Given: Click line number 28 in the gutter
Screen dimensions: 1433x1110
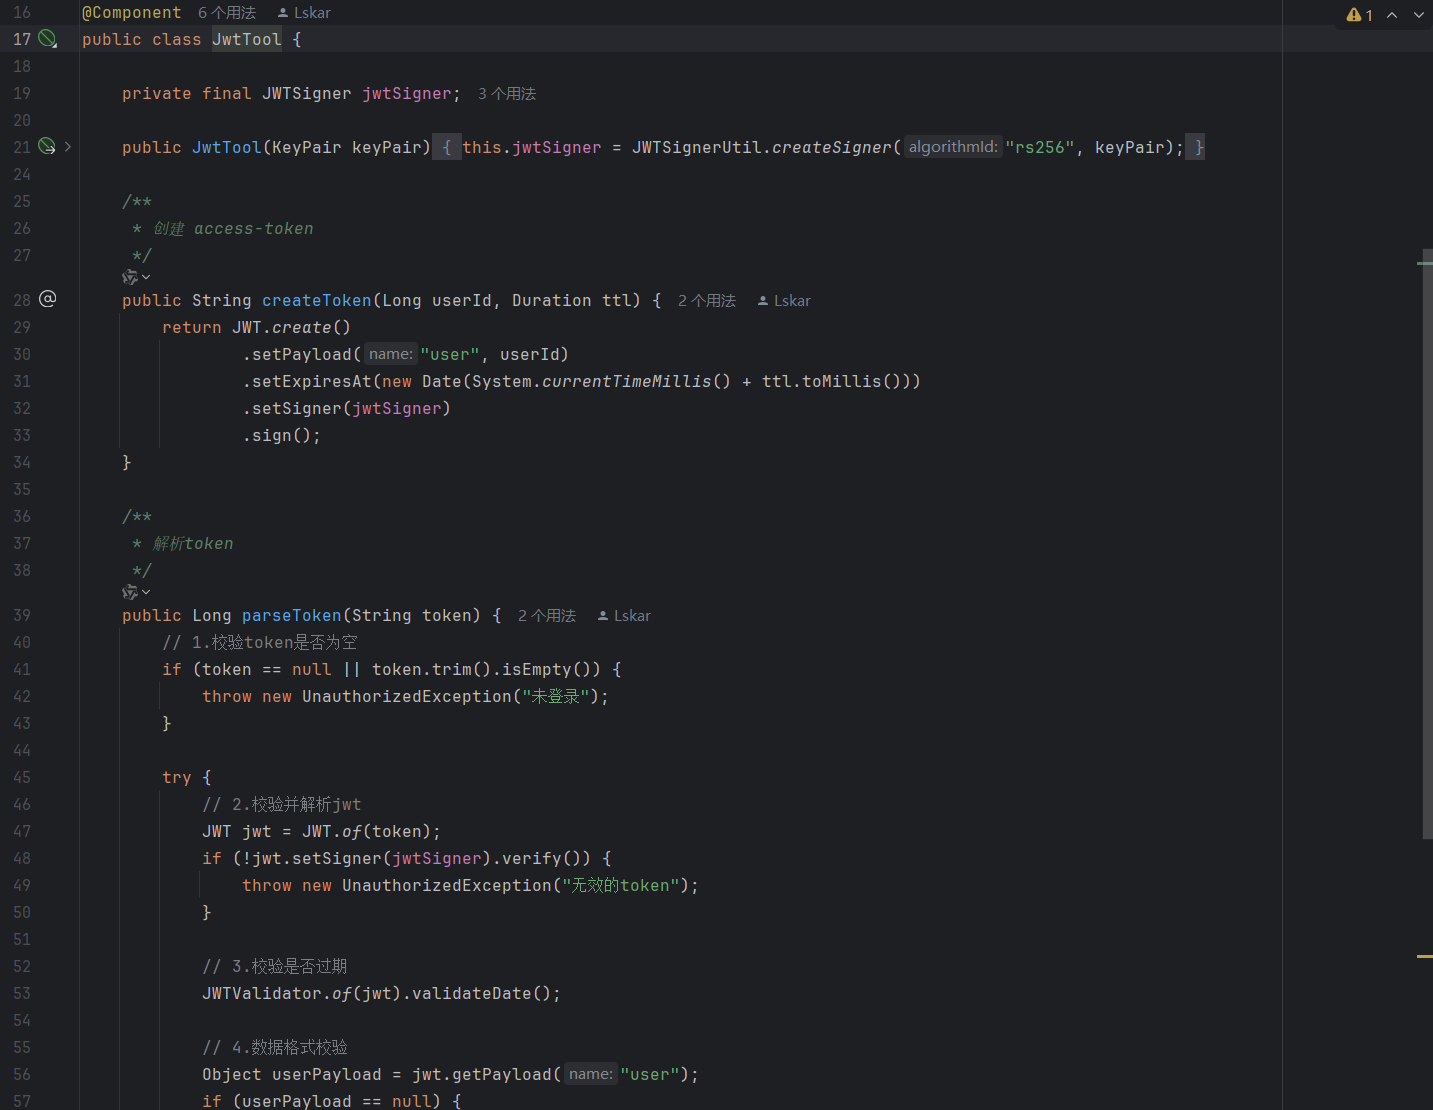Looking at the screenshot, I should point(22,300).
